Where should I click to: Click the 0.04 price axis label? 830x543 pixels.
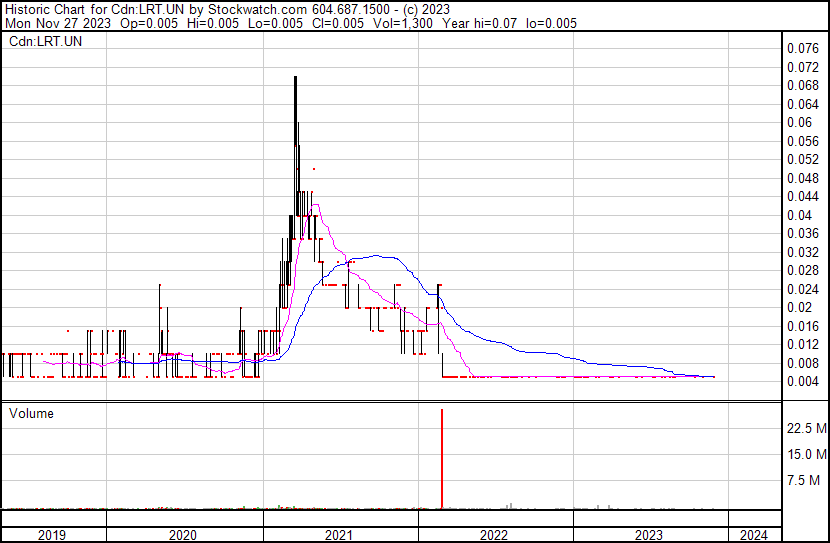coord(800,215)
